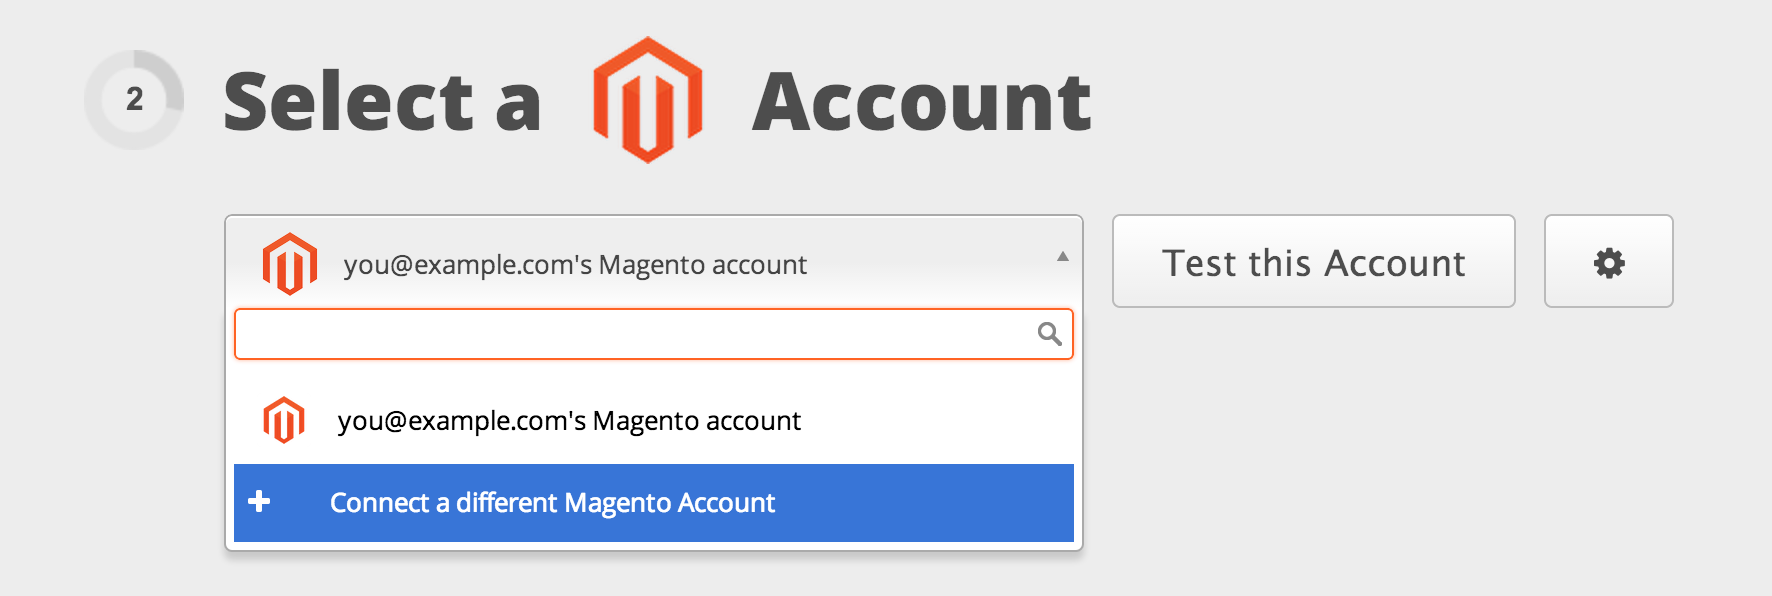Collapse dropdown using the small up arrow
The height and width of the screenshot is (596, 1772).
click(x=1063, y=257)
